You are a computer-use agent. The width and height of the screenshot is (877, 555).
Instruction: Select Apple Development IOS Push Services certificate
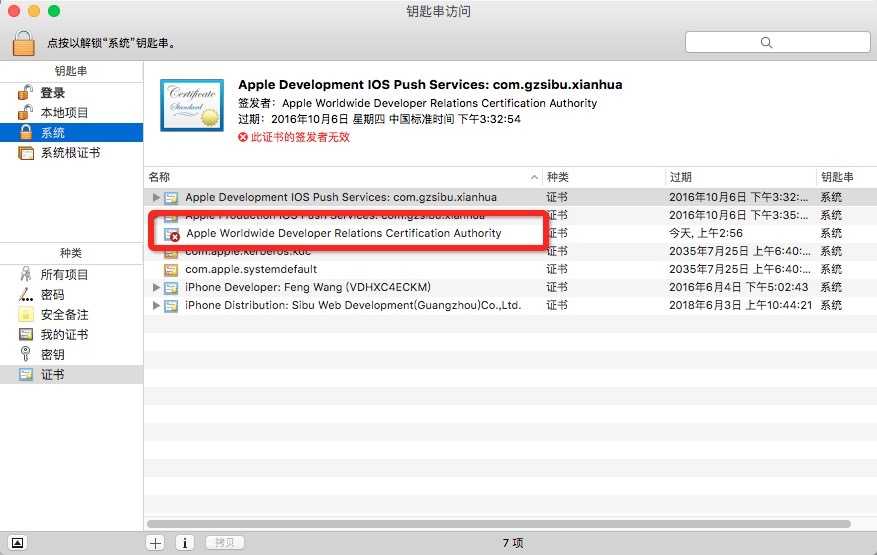pos(510,197)
